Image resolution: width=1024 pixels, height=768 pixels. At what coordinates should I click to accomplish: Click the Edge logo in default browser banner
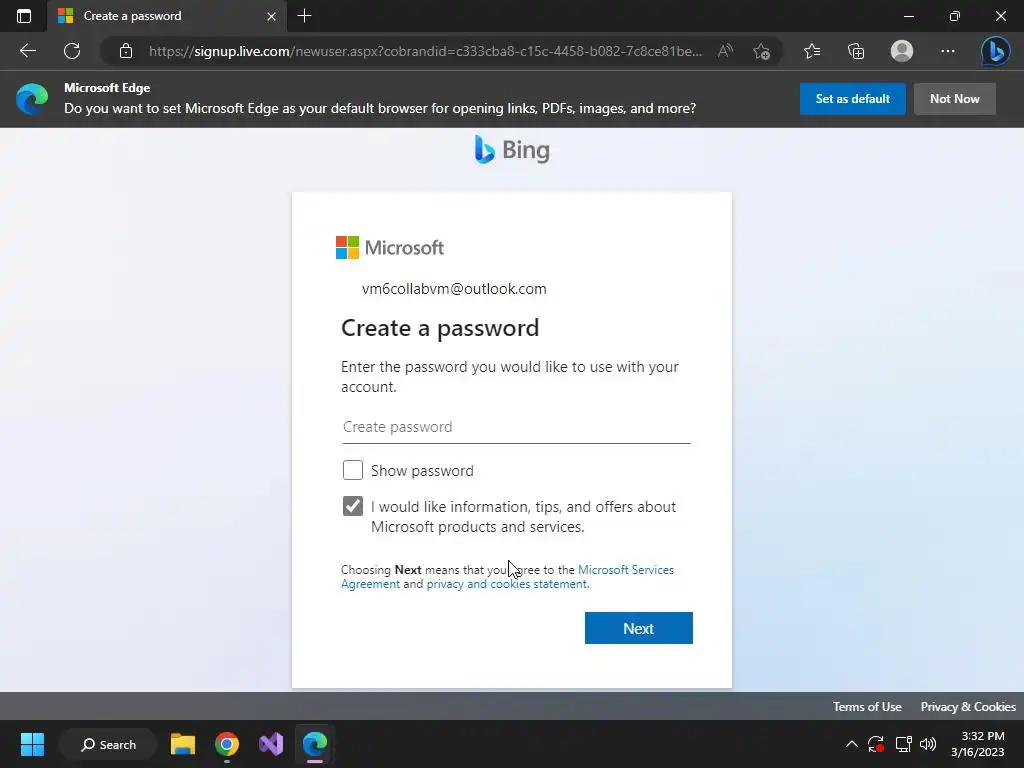pos(32,99)
